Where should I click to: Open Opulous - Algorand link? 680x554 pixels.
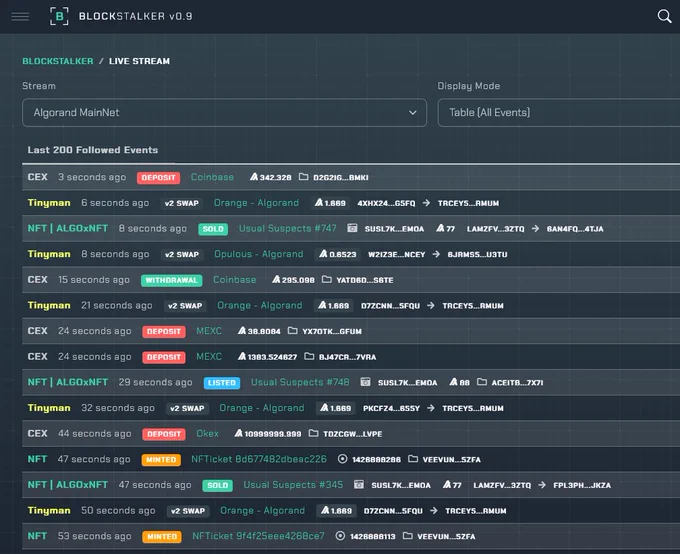[258, 254]
